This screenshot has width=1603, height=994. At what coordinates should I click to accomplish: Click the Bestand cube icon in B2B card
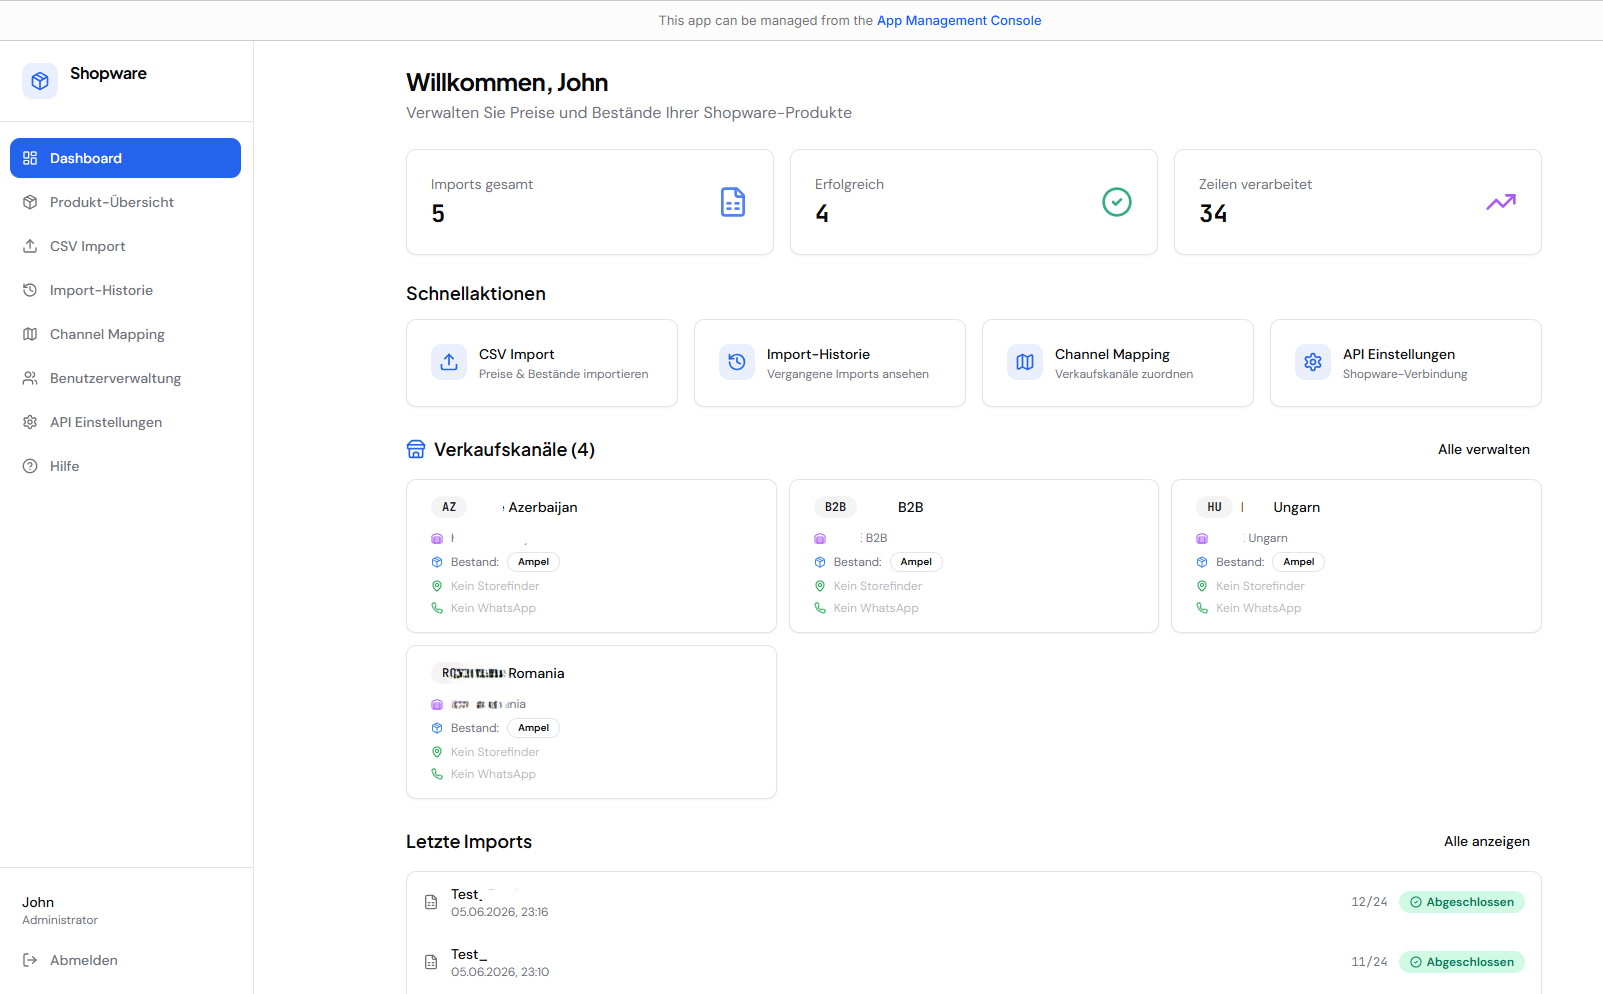coord(820,562)
